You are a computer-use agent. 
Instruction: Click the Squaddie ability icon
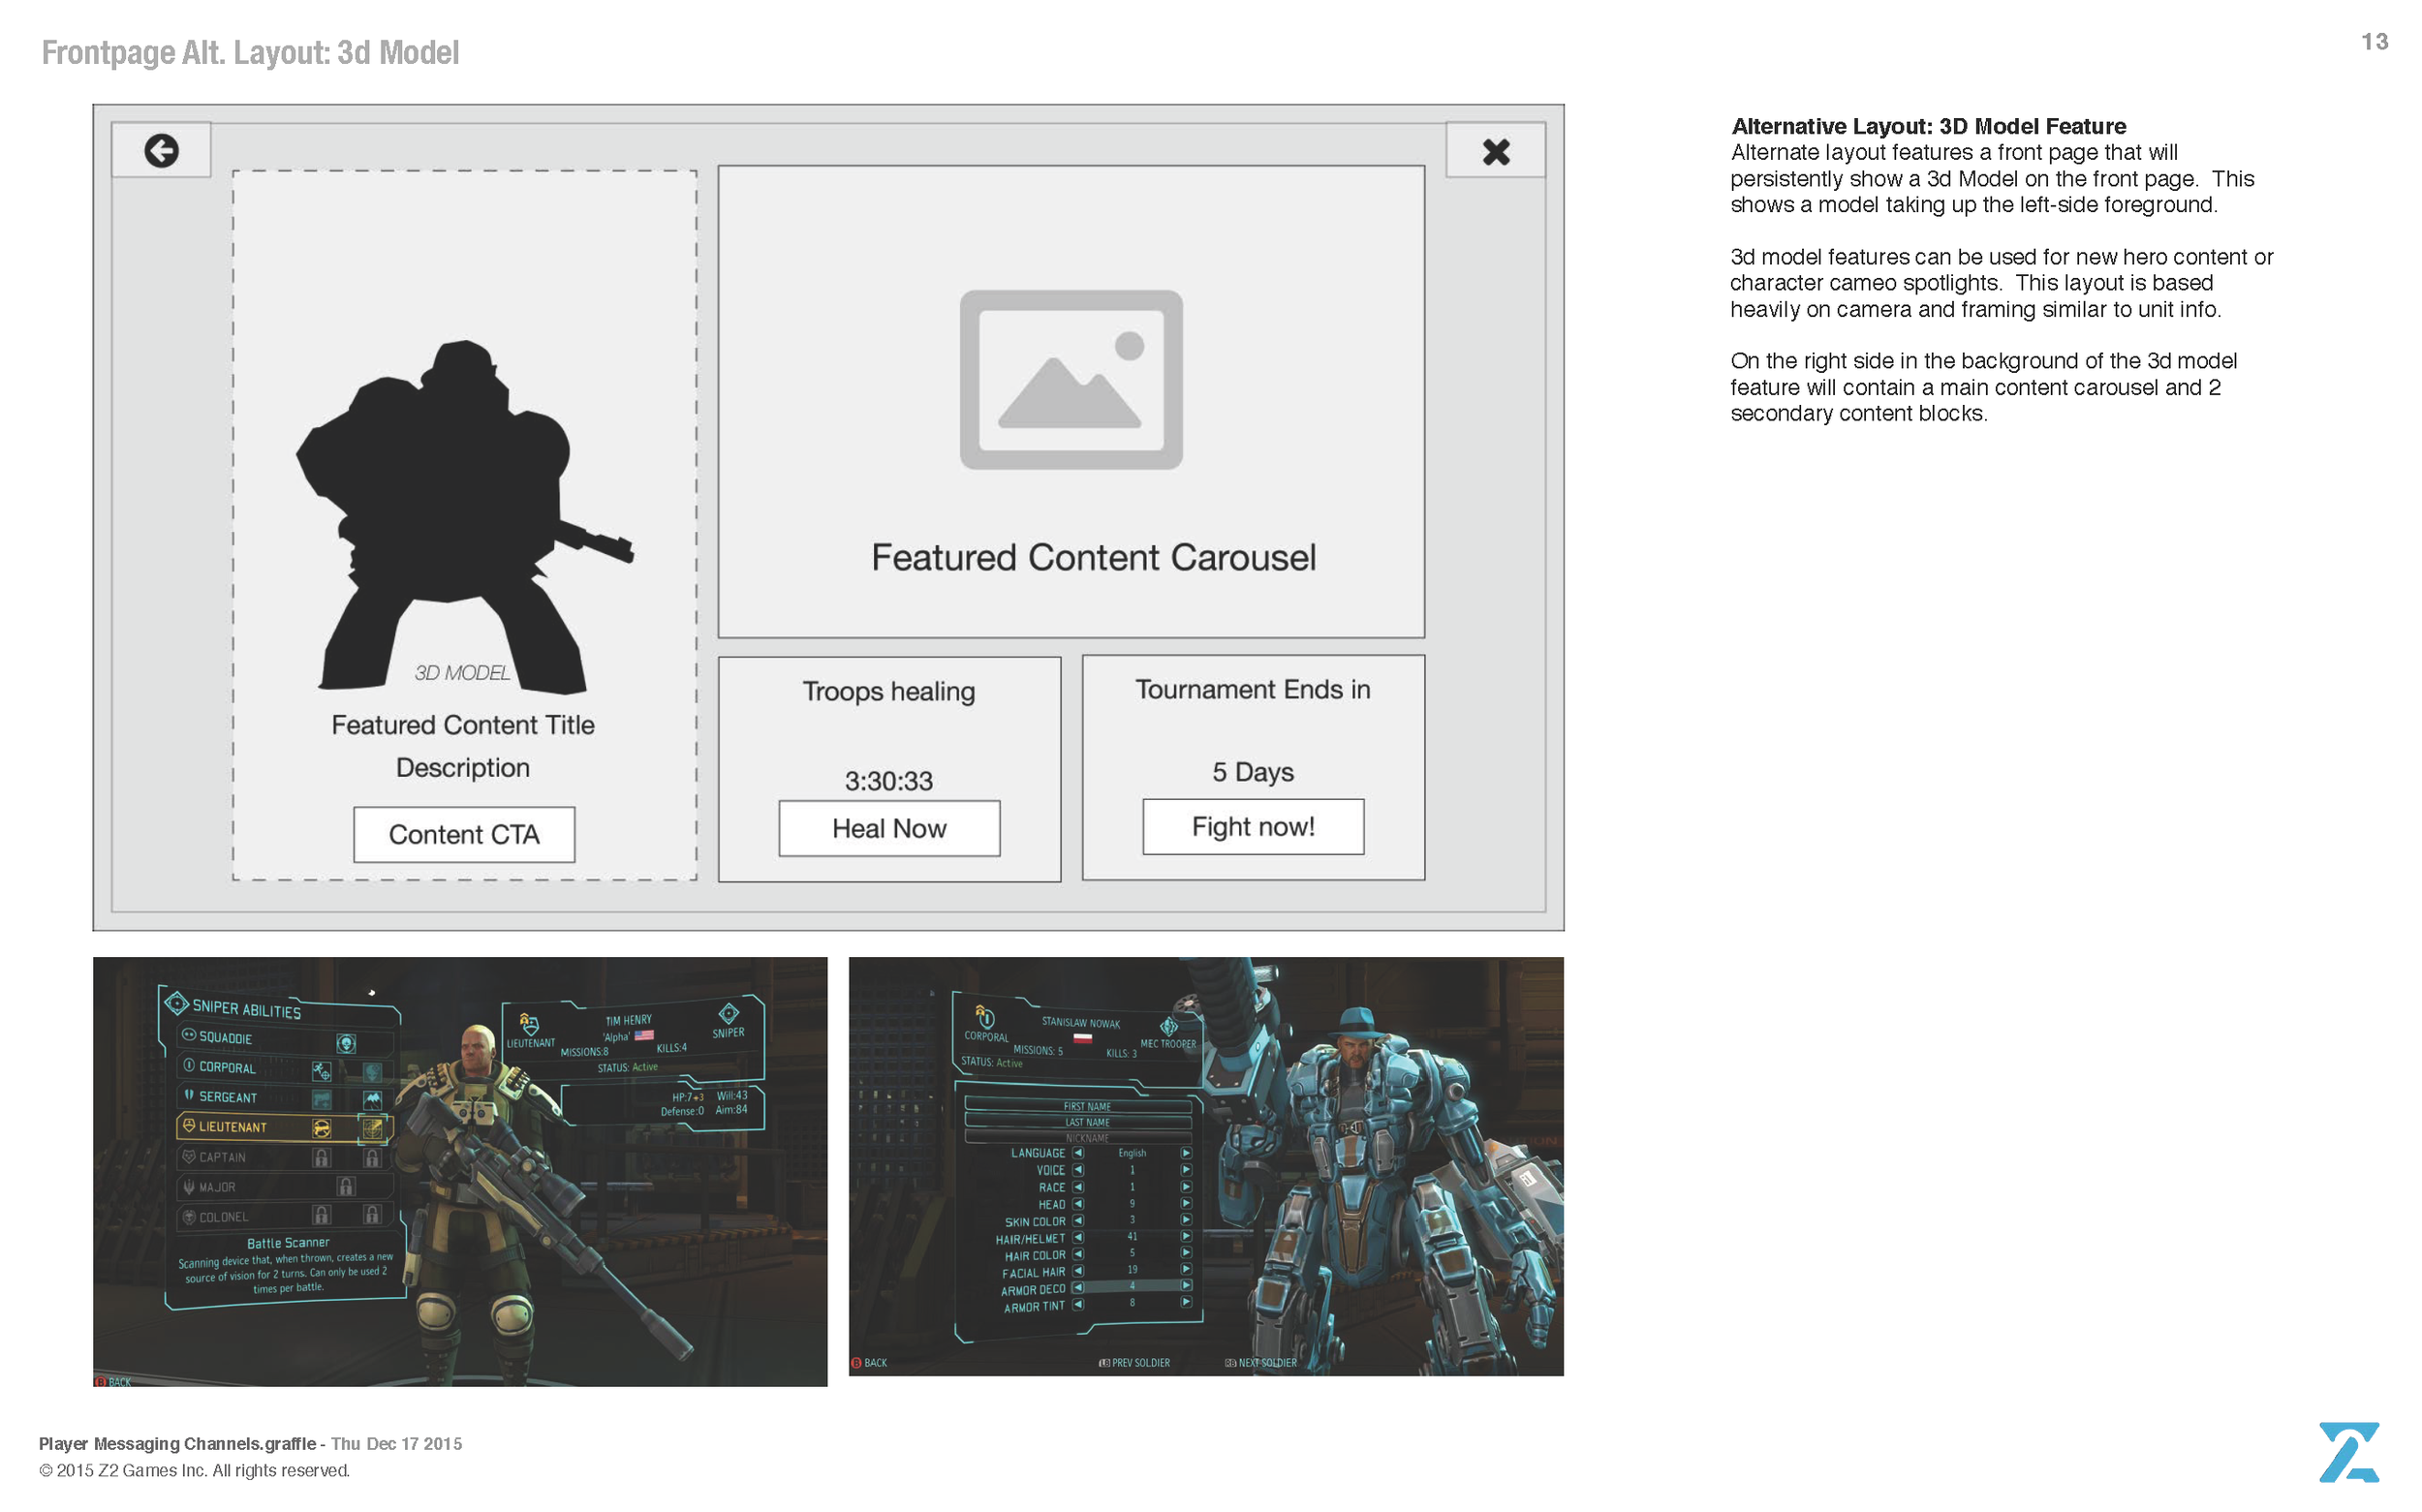(x=346, y=1044)
